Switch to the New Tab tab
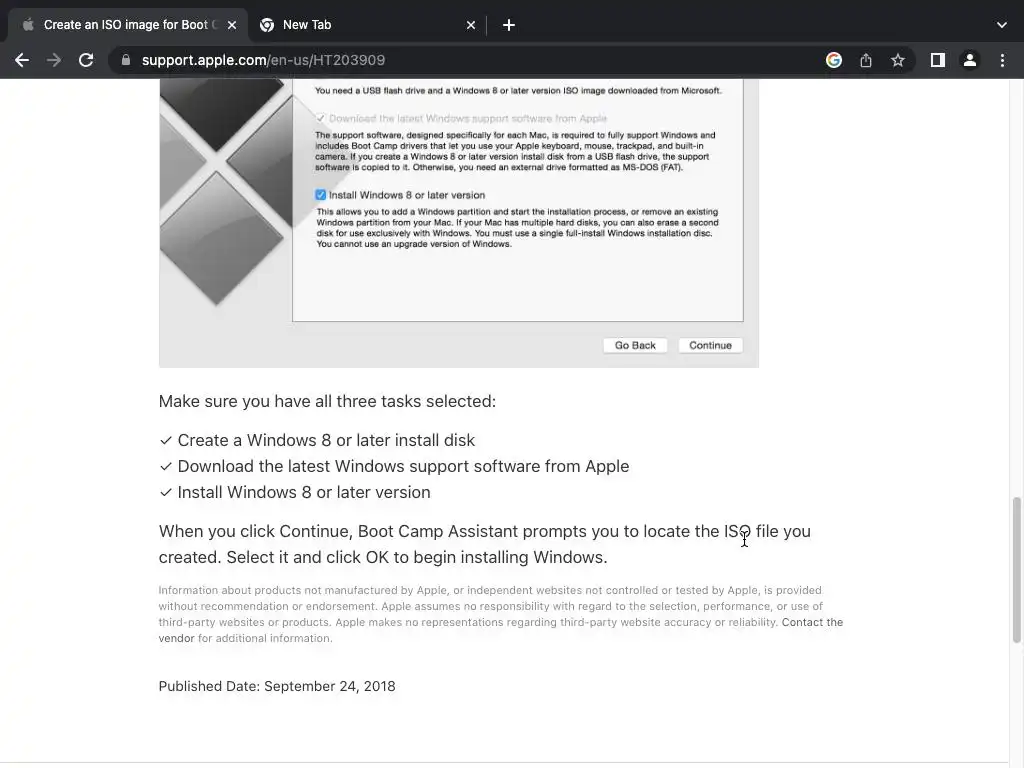The width and height of the screenshot is (1024, 768). 367,25
